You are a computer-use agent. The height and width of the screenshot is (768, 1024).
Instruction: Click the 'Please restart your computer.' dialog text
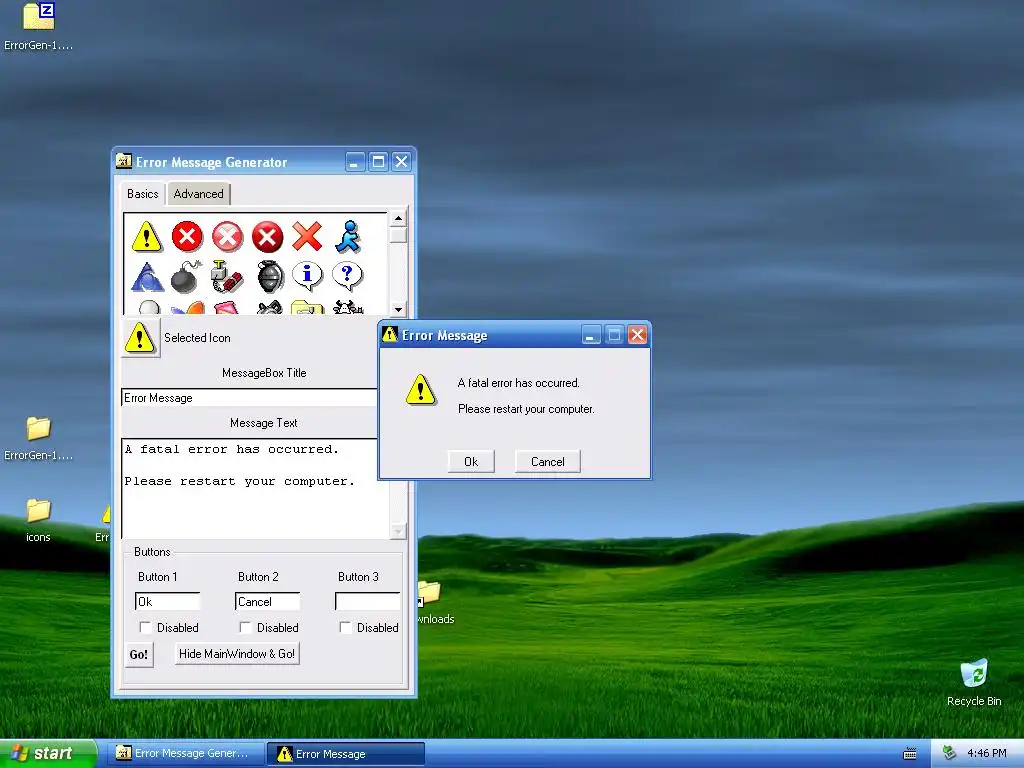[x=526, y=409]
